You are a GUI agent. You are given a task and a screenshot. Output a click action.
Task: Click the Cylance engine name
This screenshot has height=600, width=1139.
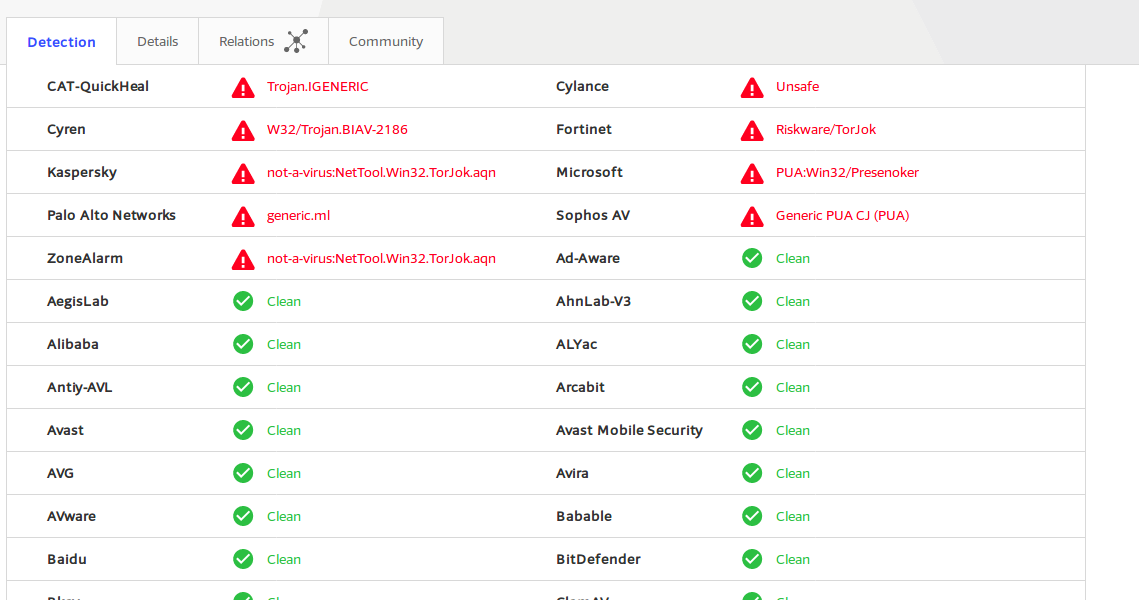coord(583,86)
